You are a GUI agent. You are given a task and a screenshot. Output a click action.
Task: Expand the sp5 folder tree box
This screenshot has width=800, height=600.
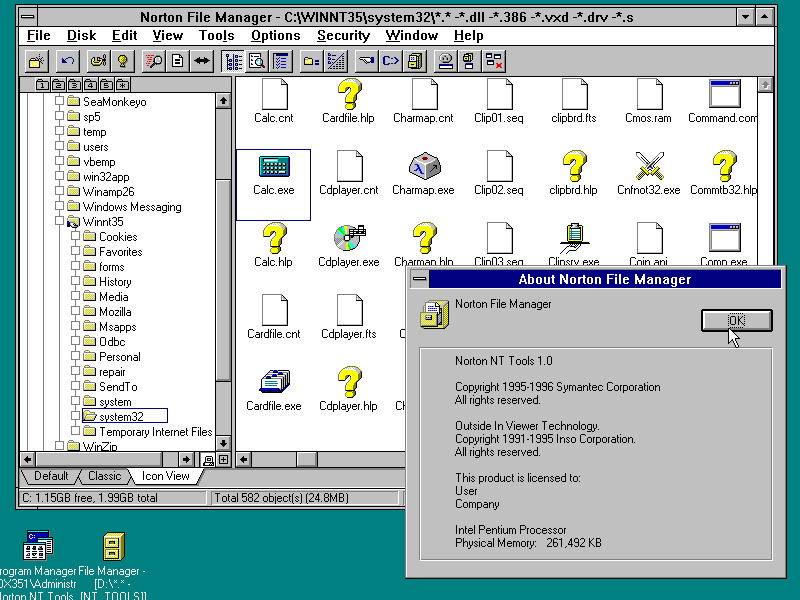60,116
